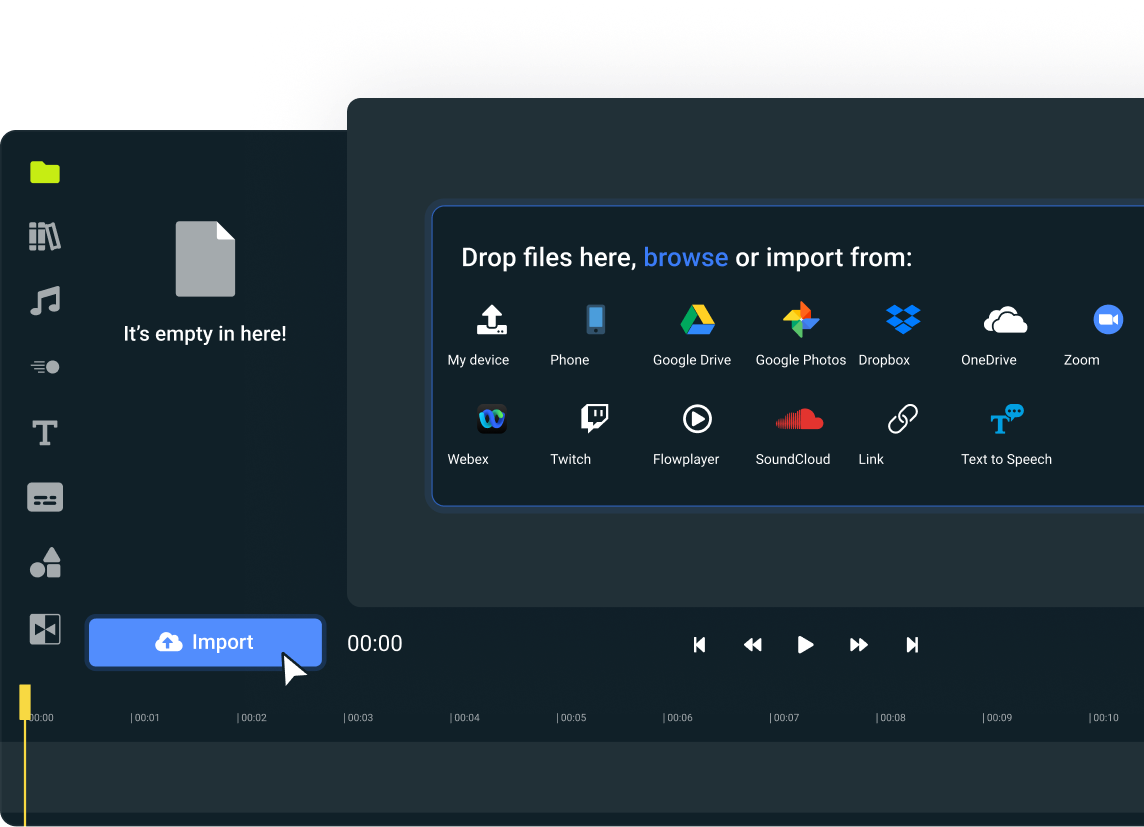Click the browse link to select files
1144x827 pixels.
685,257
